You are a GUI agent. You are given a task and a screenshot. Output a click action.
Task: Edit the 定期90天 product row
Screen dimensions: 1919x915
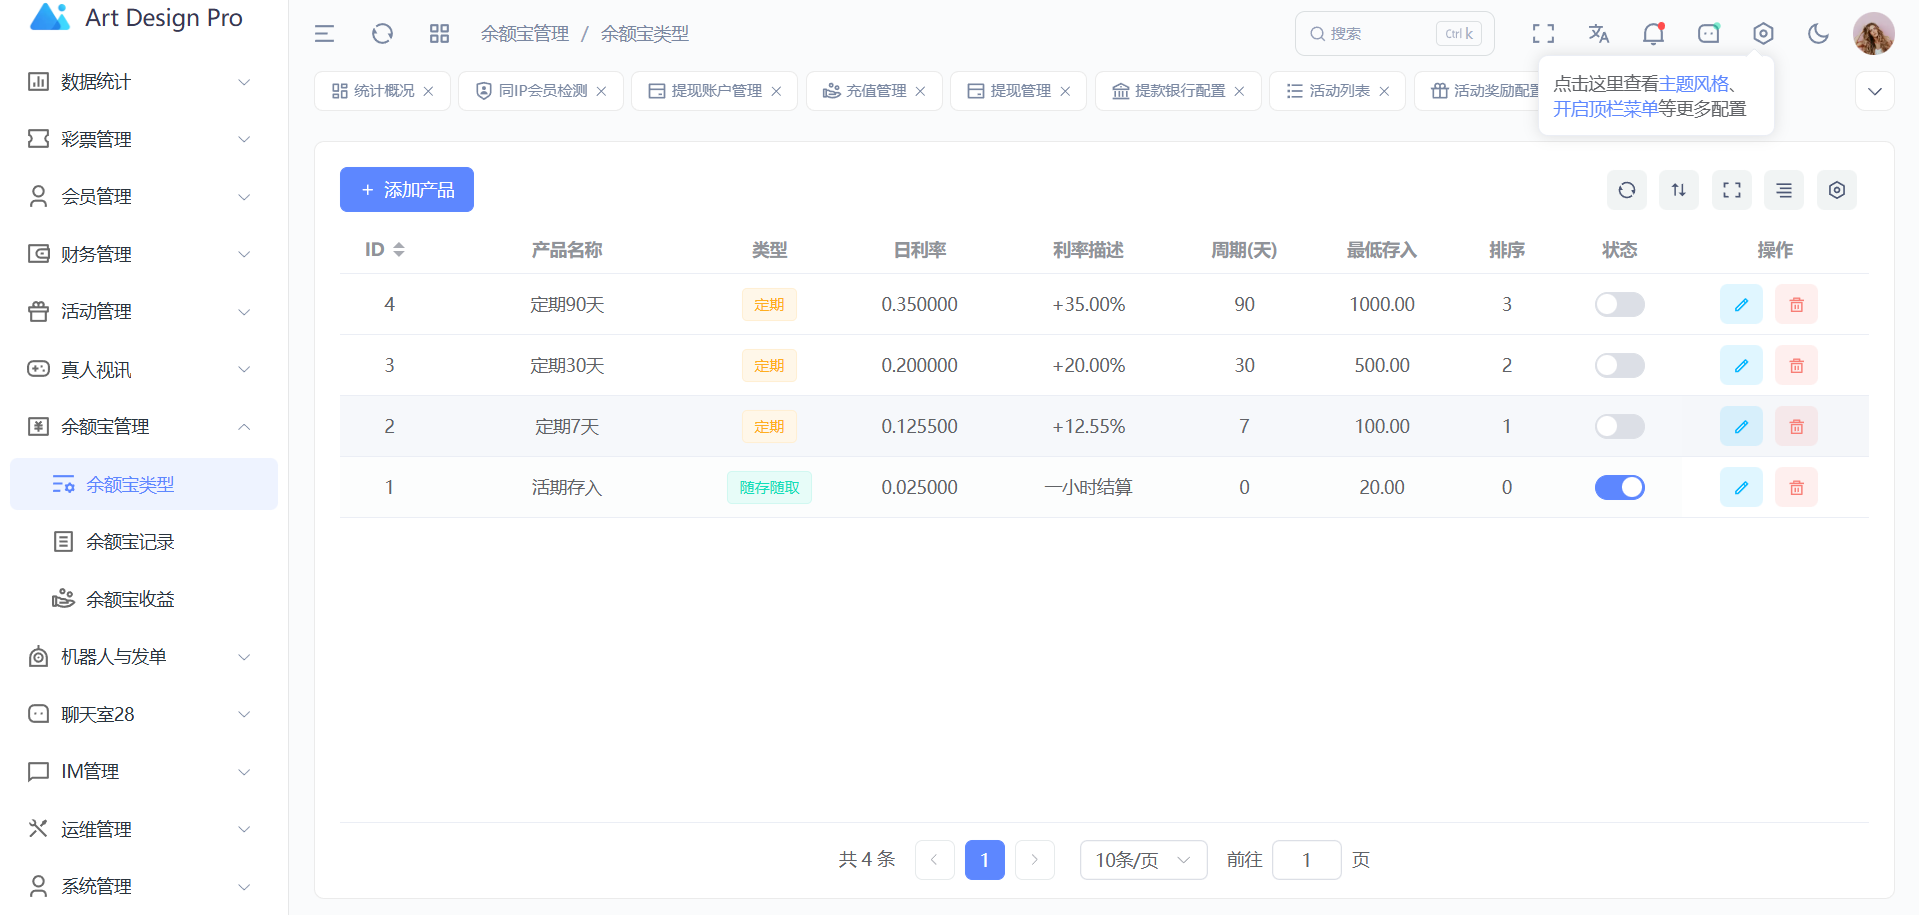(1740, 305)
